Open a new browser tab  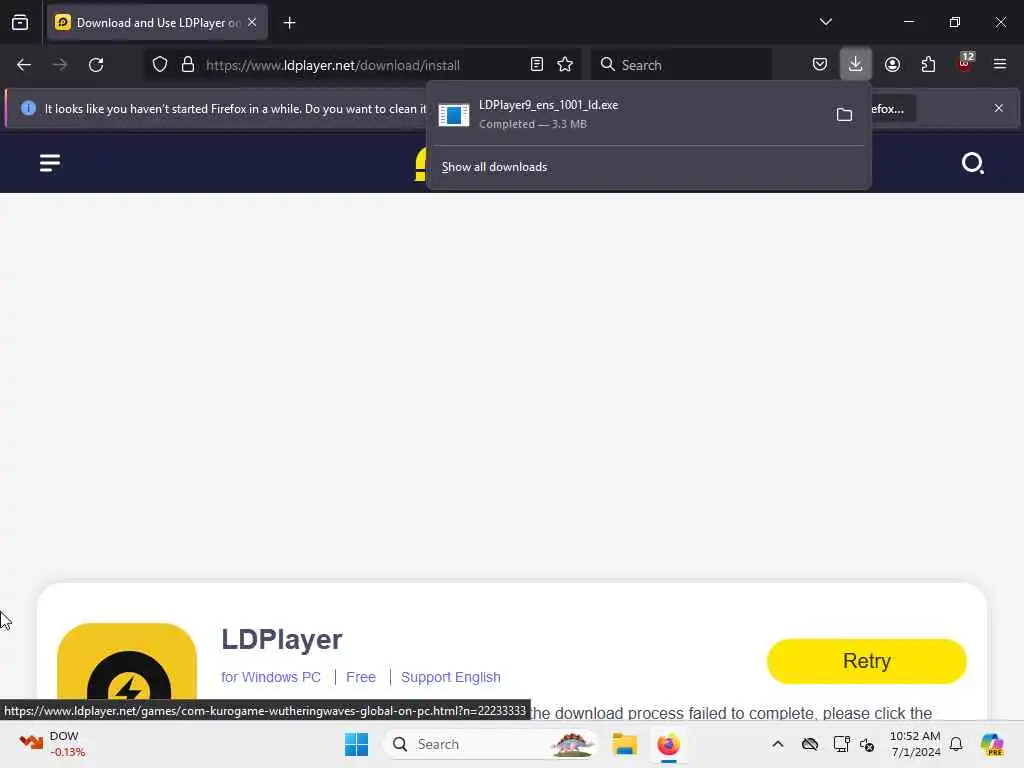pyautogui.click(x=289, y=23)
